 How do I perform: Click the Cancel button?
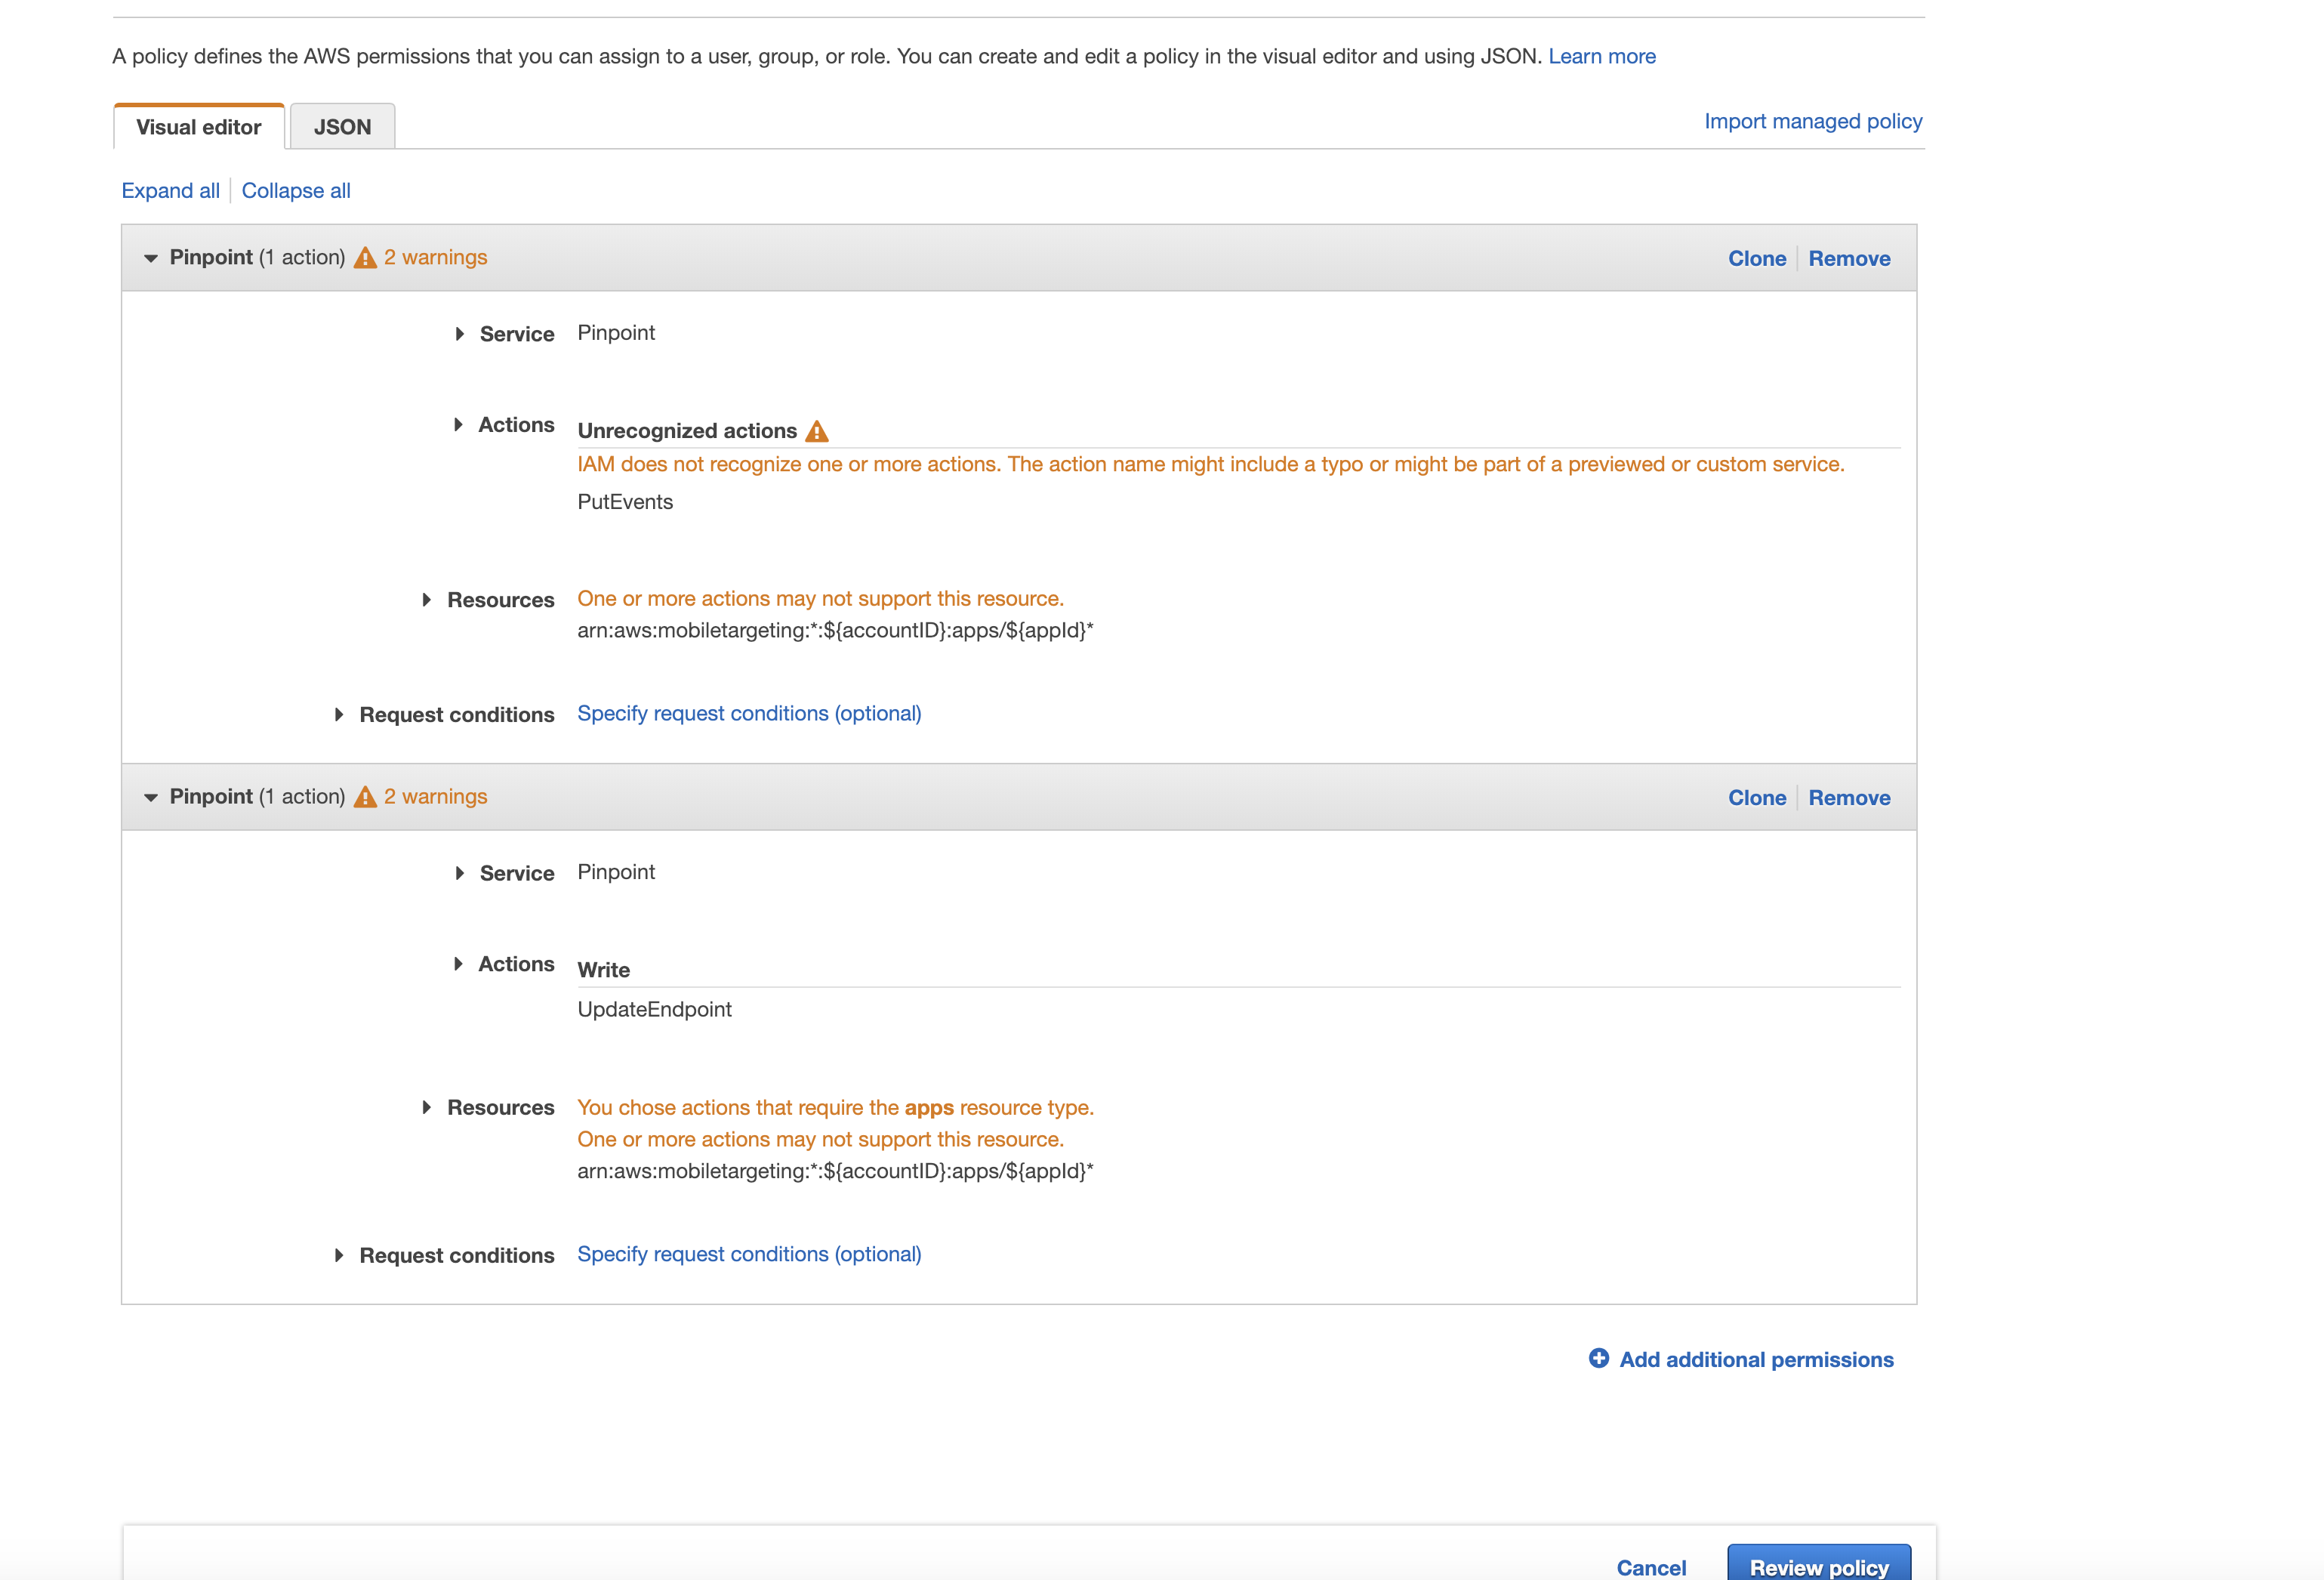1651,1567
